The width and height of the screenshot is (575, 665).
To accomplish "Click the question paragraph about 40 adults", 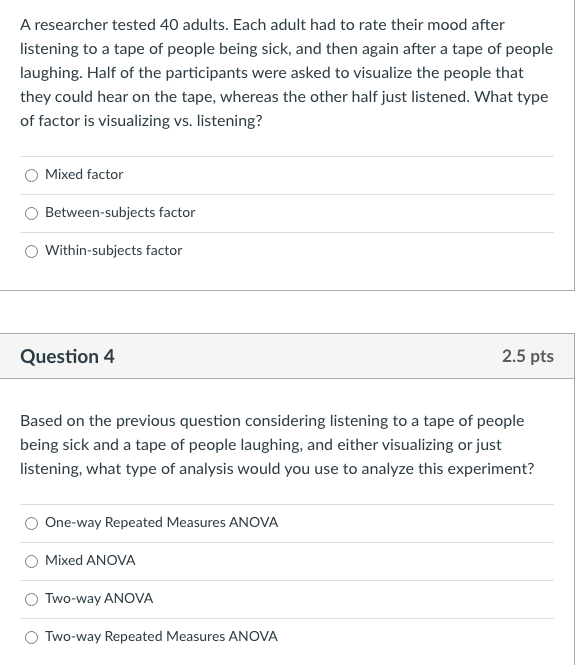I will point(287,73).
